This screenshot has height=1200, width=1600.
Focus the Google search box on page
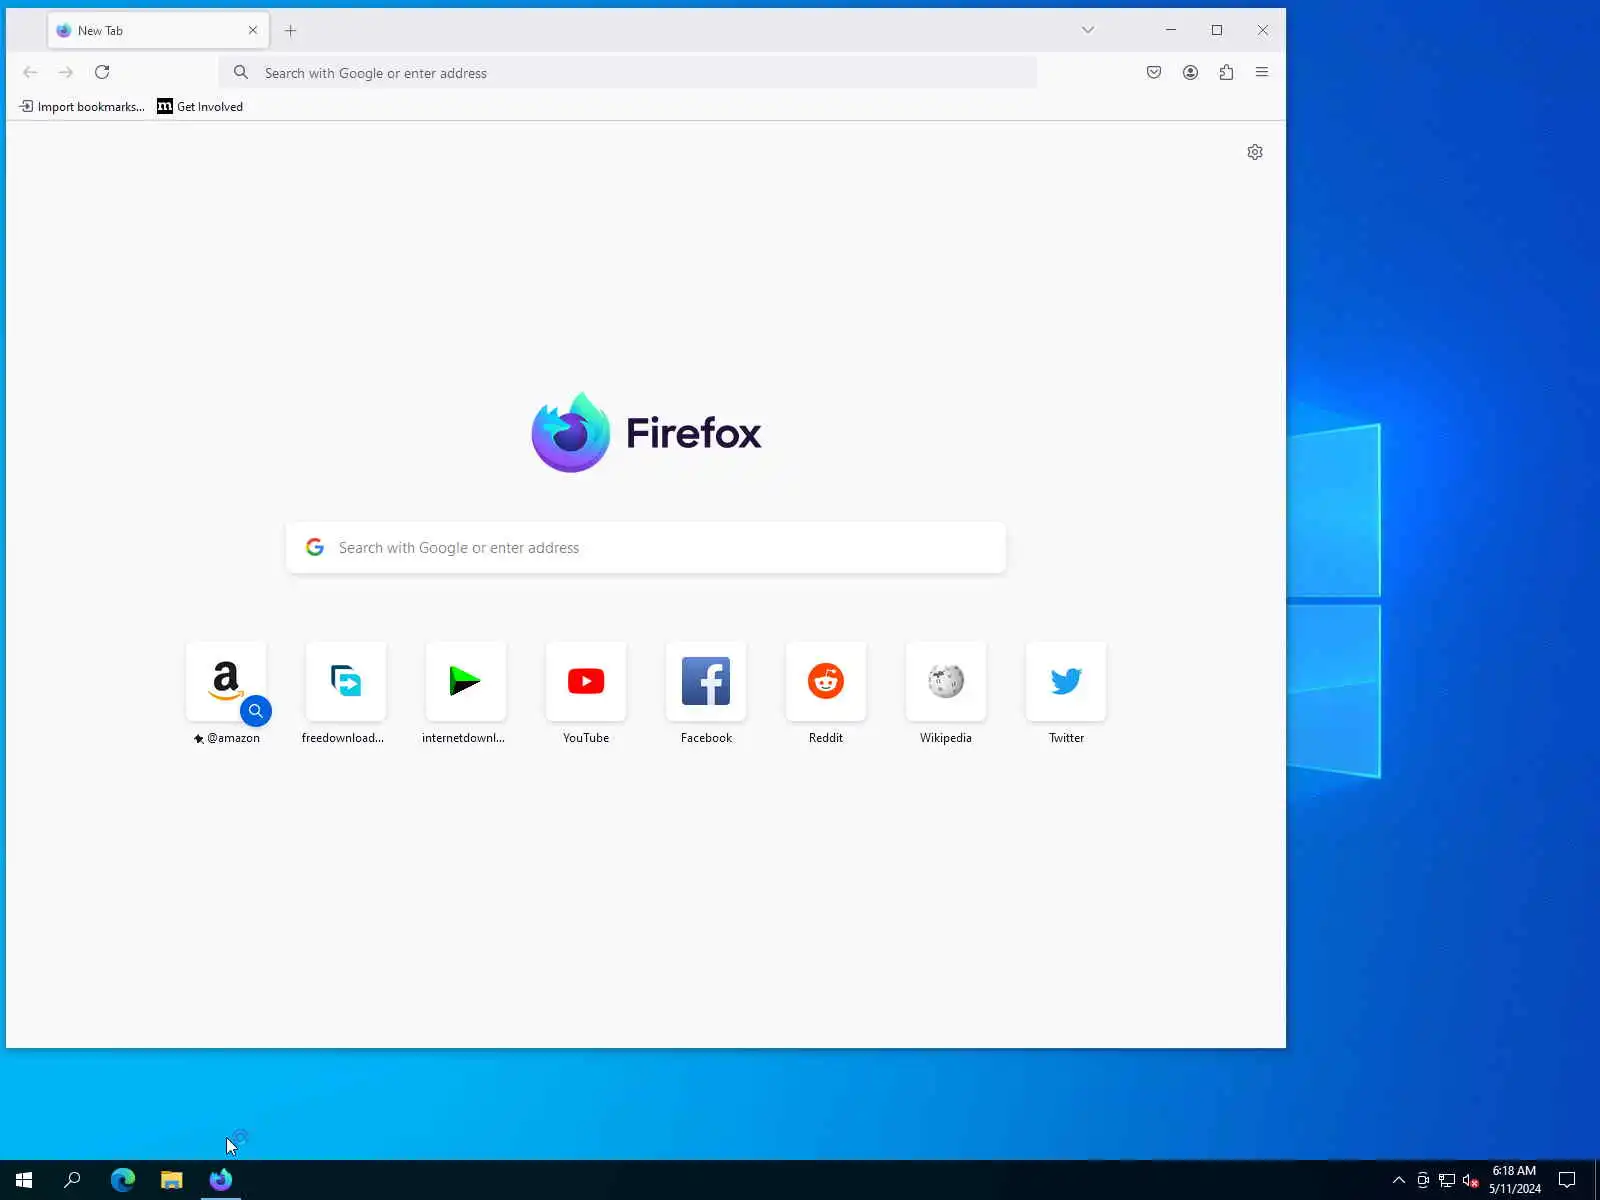coord(646,547)
